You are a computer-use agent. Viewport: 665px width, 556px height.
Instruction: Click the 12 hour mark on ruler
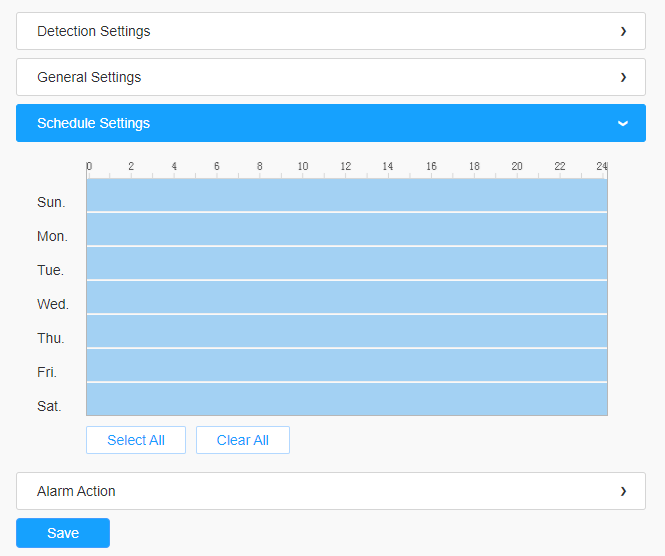pos(346,166)
